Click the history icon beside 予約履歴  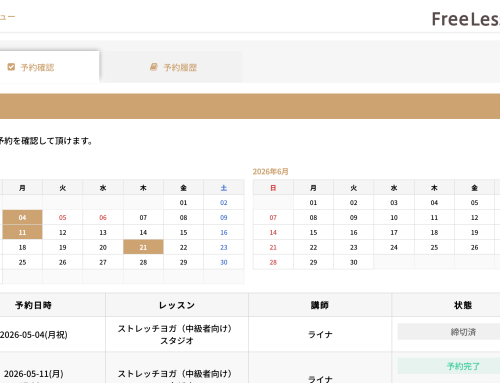[x=154, y=67]
